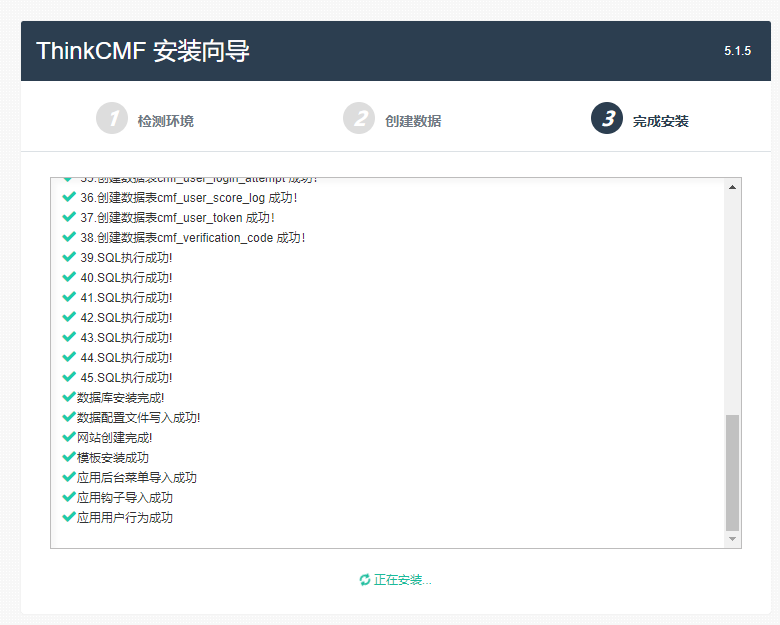Select the 创建数据 step label
780x625 pixels.
(413, 121)
